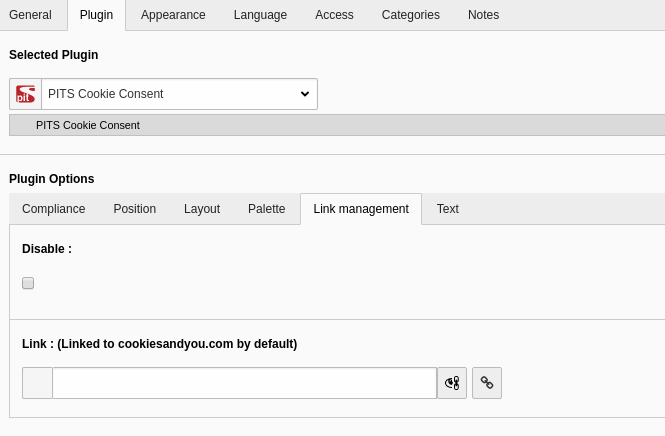
Task: Click the PITS Cookie Consent gray row
Action: click(x=337, y=125)
